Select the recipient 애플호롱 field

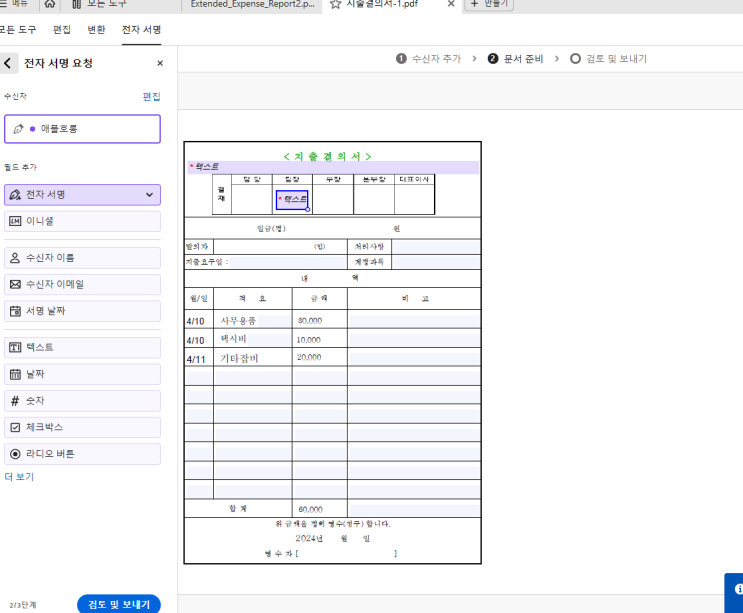(82, 129)
